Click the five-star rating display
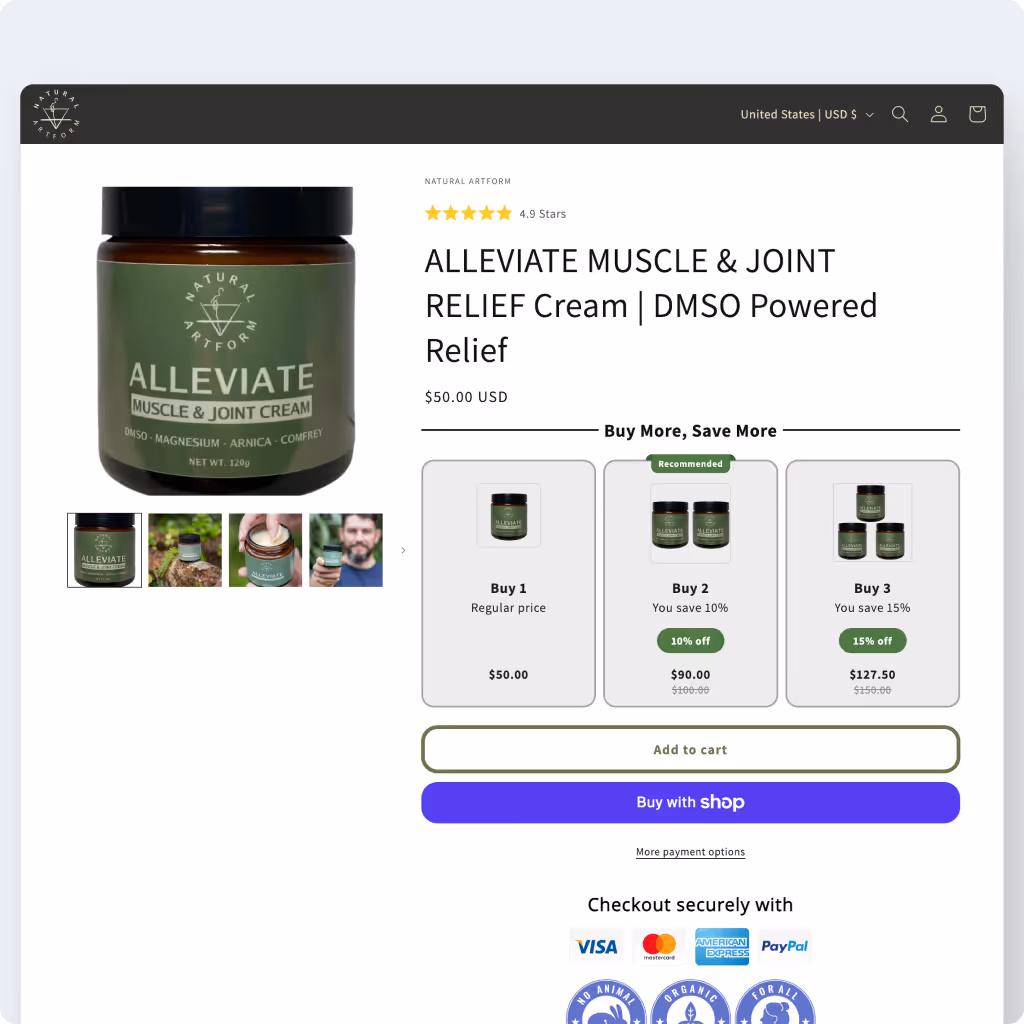 [468, 214]
